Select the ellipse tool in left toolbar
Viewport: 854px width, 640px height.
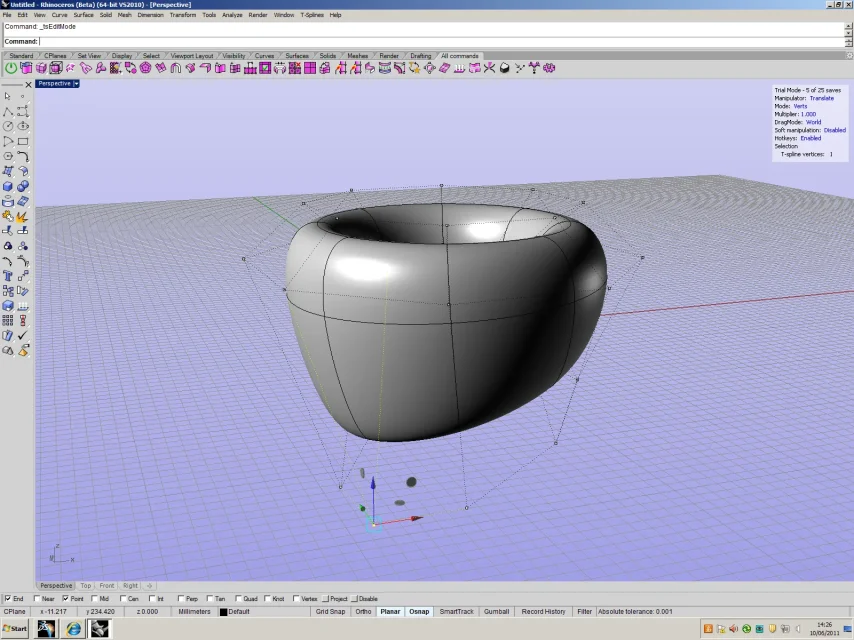23,126
